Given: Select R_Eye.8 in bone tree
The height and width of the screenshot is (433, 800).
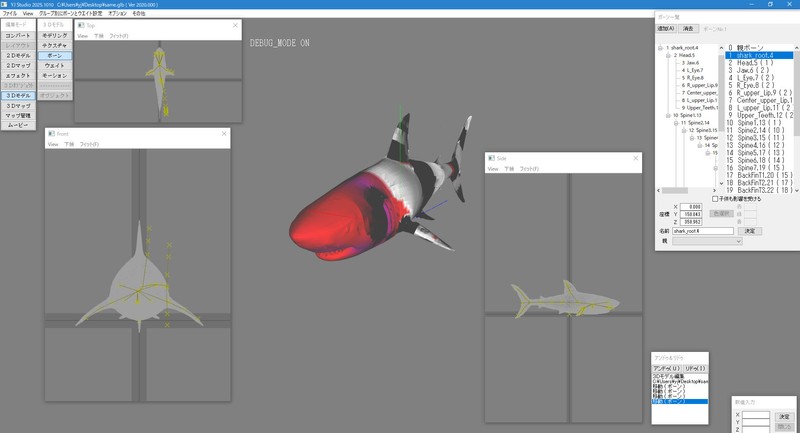Looking at the screenshot, I should (x=692, y=78).
